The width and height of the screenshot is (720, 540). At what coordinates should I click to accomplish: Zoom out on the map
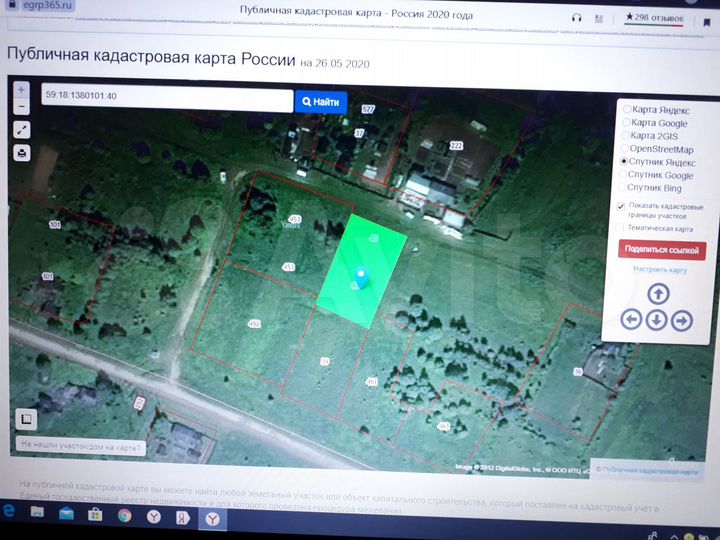pyautogui.click(x=21, y=107)
